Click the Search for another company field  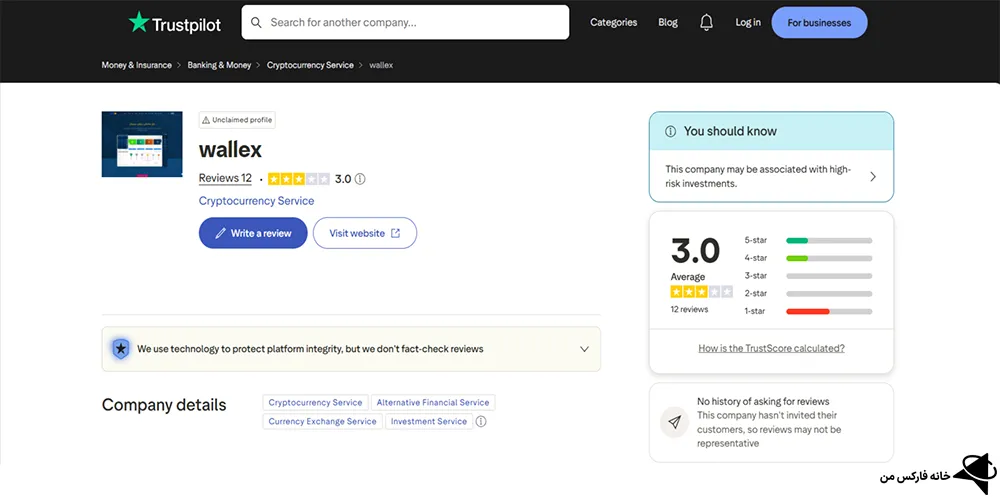coord(405,22)
